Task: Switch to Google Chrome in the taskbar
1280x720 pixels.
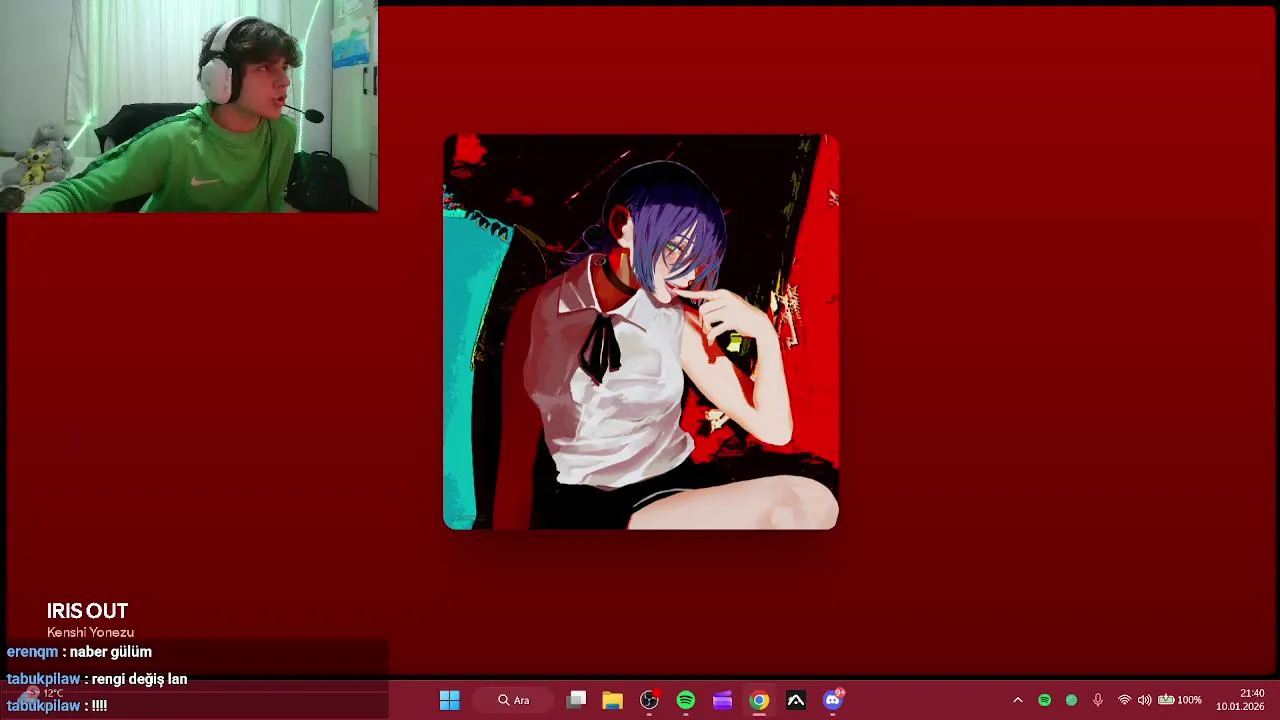Action: click(x=759, y=700)
